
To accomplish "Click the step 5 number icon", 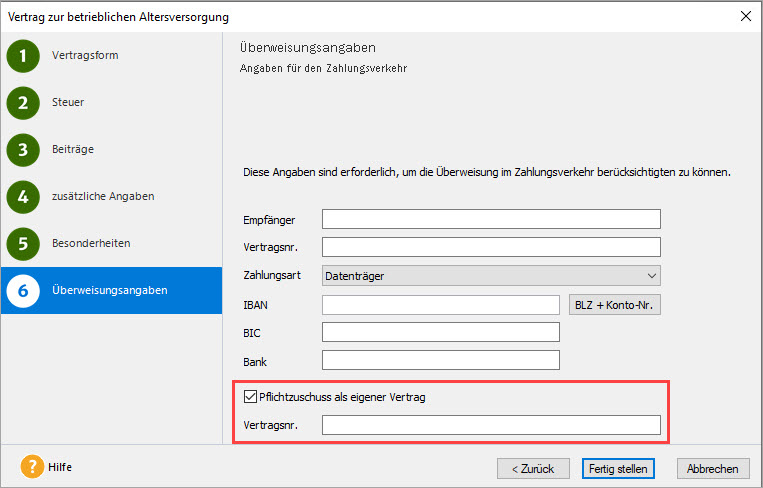I will pos(23,244).
